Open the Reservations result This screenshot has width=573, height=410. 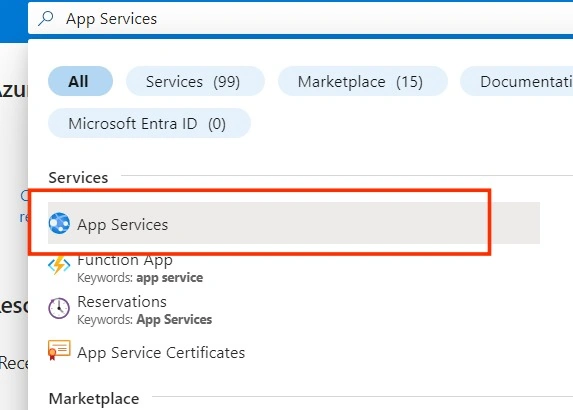click(294, 310)
